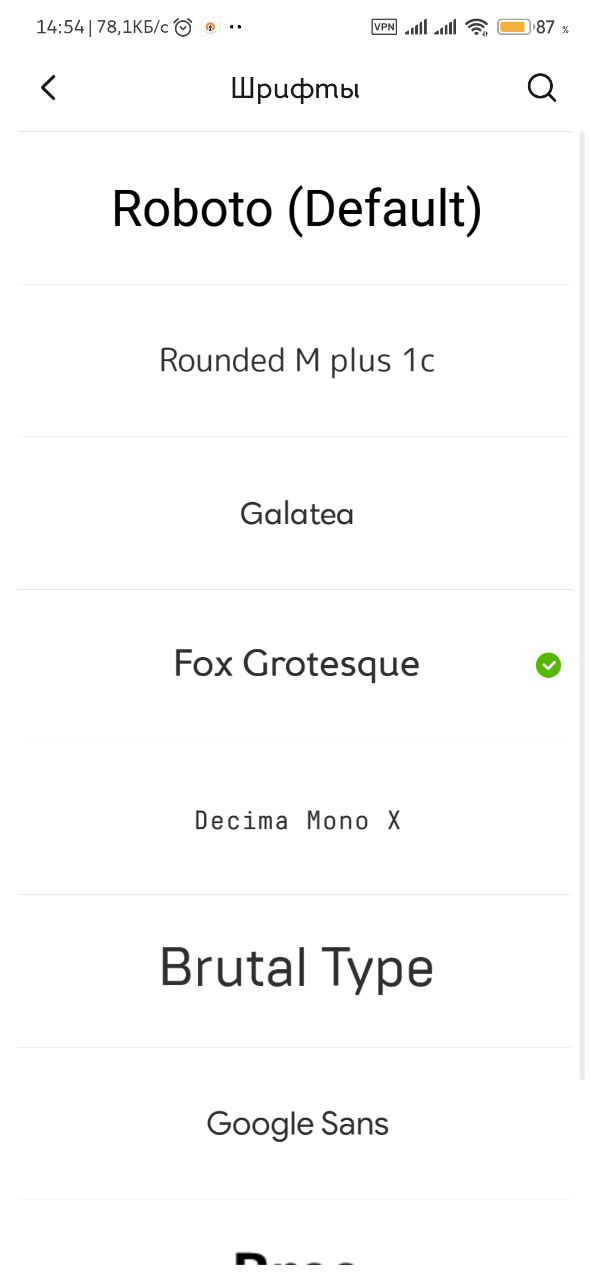Select the Google Sans font
The width and height of the screenshot is (590, 1280).
click(x=295, y=1124)
